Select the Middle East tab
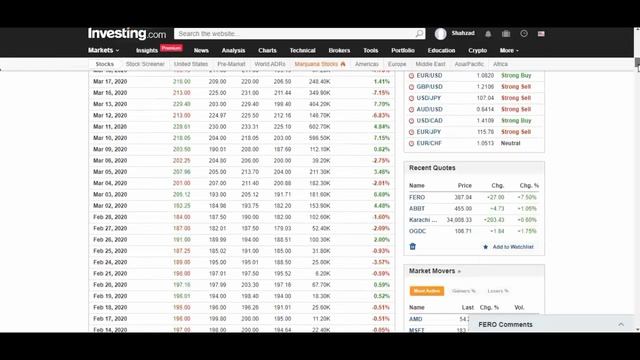The width and height of the screenshot is (640, 360). (x=430, y=64)
